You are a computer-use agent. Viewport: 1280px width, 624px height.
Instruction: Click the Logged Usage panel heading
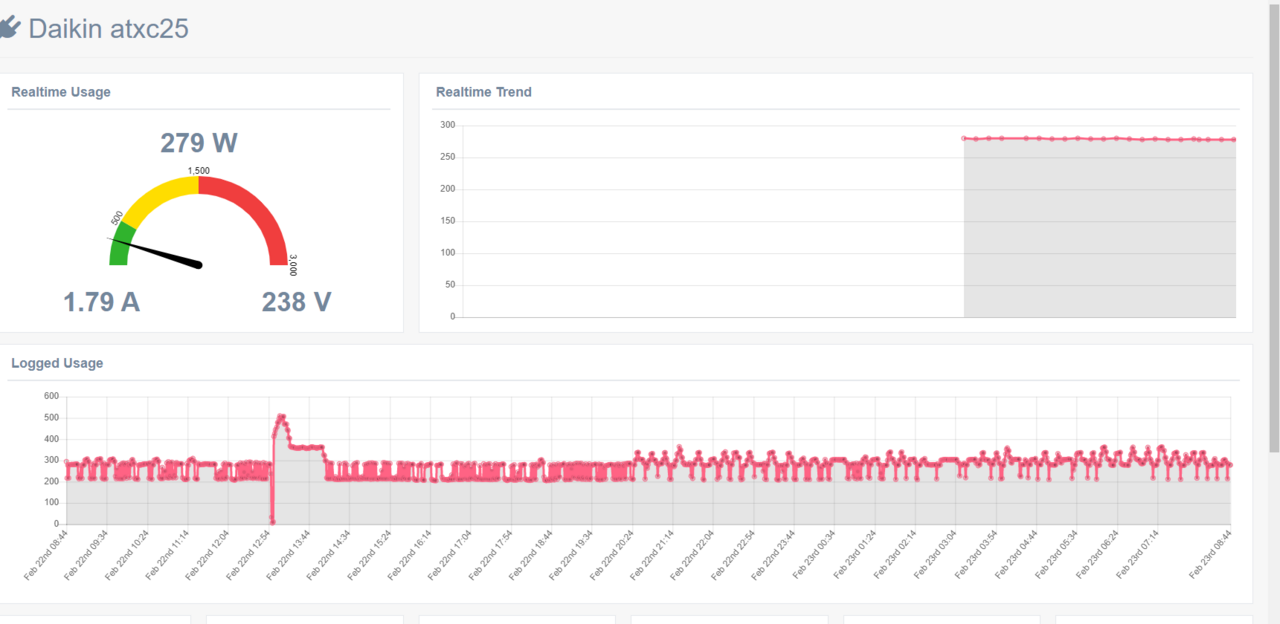pyautogui.click(x=57, y=363)
